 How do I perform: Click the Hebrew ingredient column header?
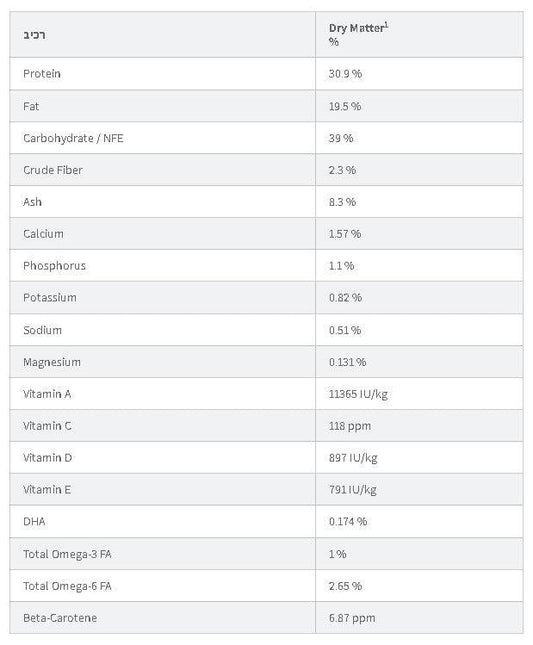(34, 35)
